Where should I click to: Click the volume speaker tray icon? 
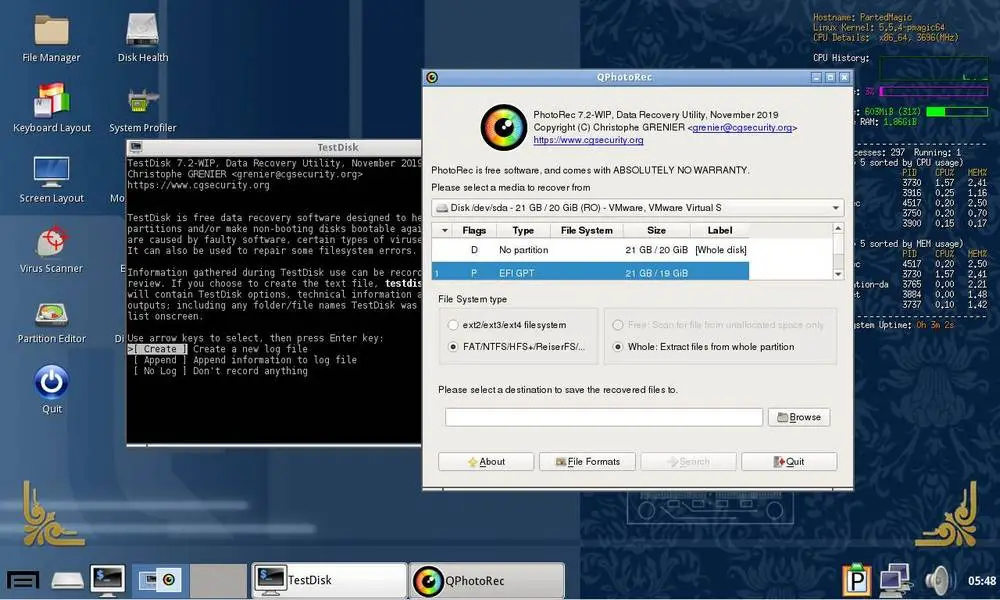click(x=939, y=580)
